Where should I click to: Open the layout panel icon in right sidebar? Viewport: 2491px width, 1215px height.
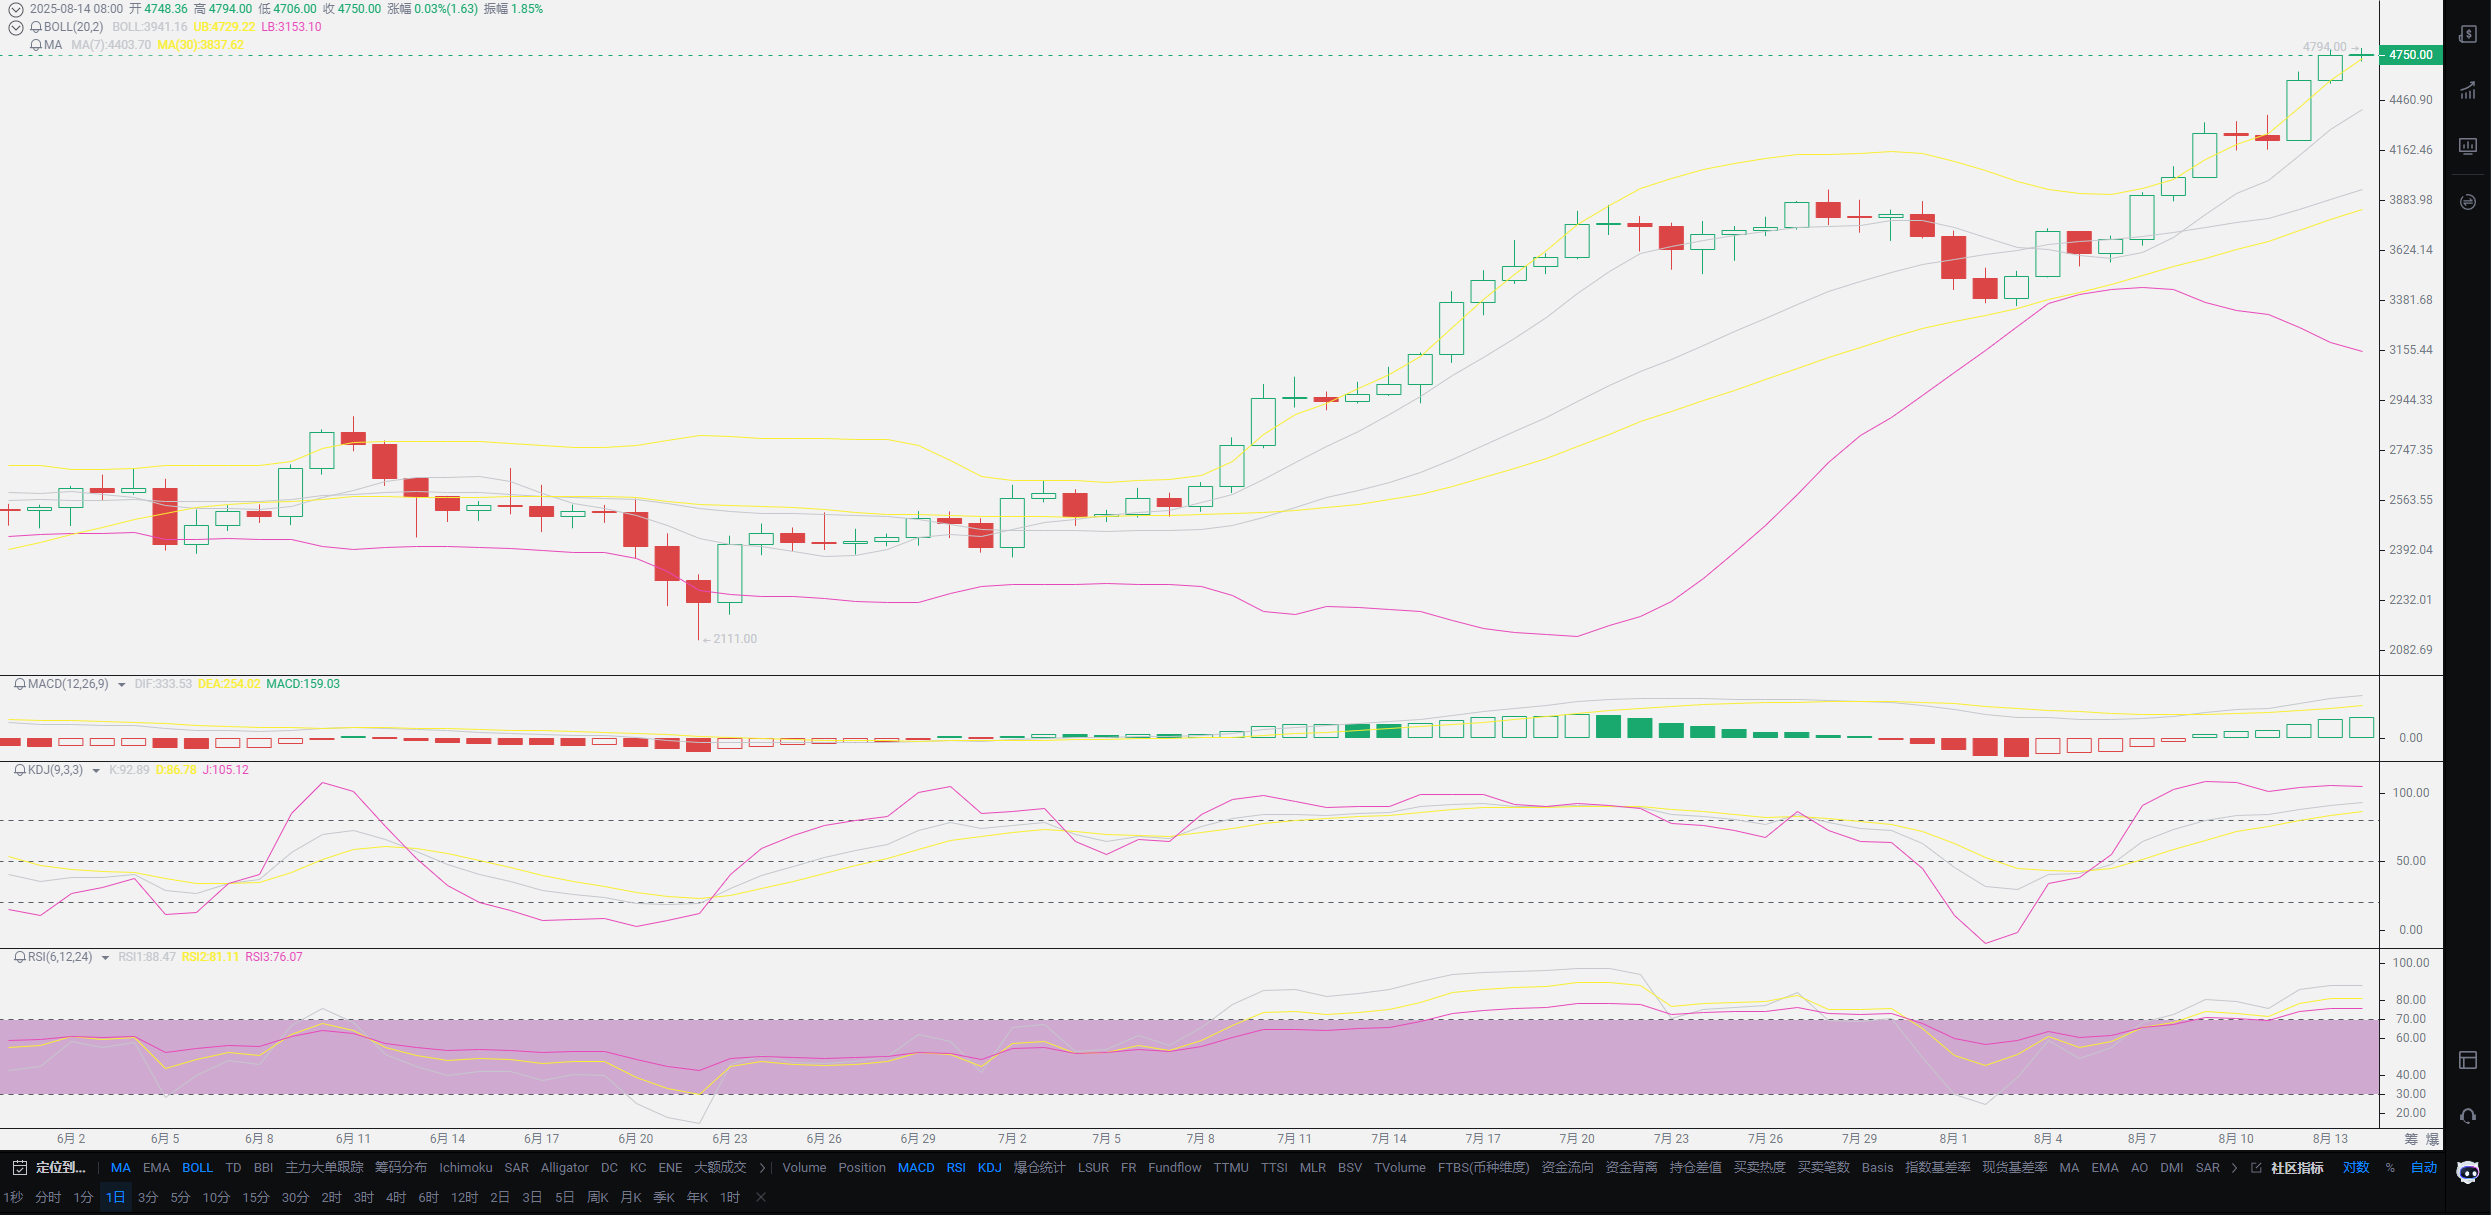point(2468,1060)
